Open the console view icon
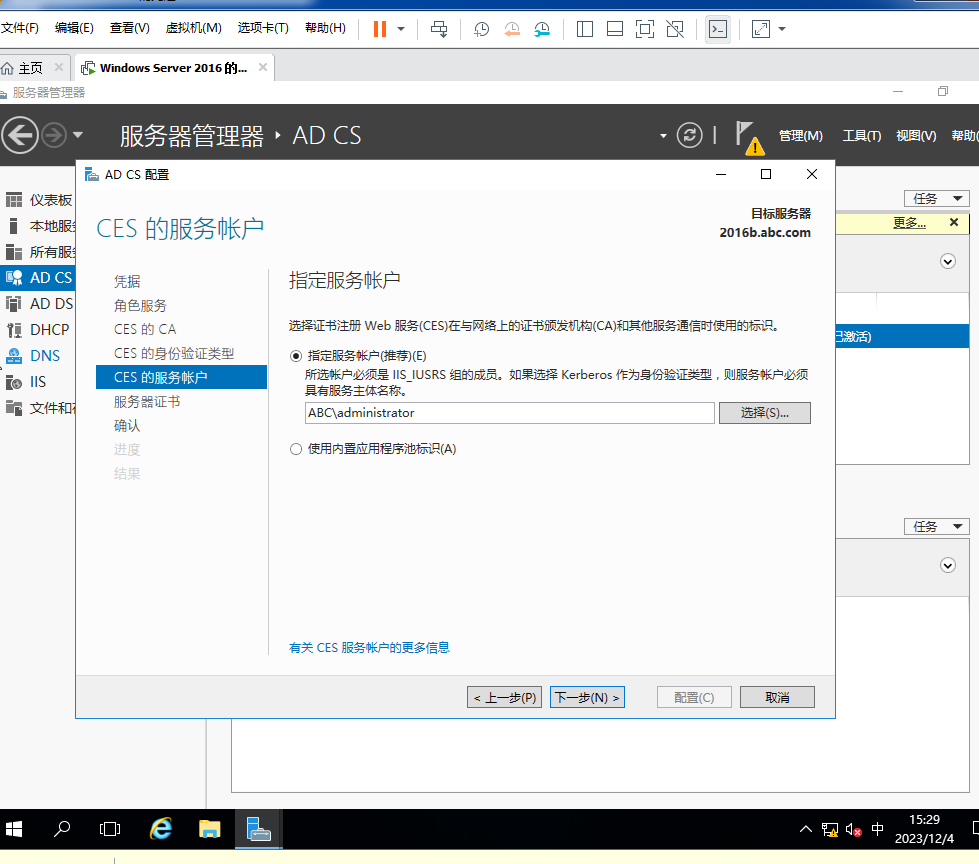This screenshot has width=979, height=864. point(718,29)
